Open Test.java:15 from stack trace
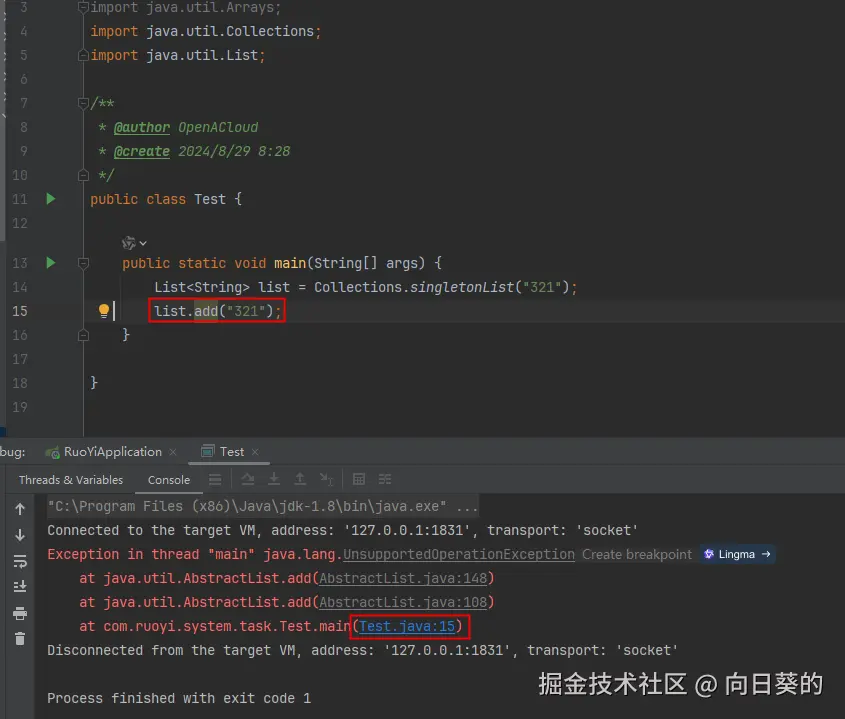Viewport: 845px width, 719px height. point(409,626)
